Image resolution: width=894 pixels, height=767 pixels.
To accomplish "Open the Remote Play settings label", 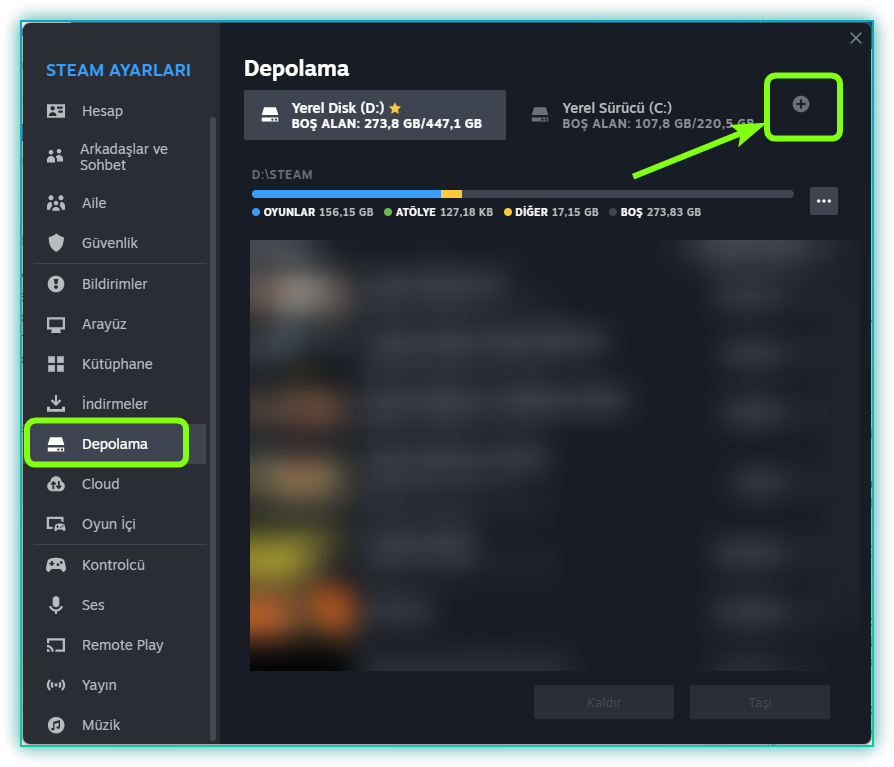I will tap(123, 645).
